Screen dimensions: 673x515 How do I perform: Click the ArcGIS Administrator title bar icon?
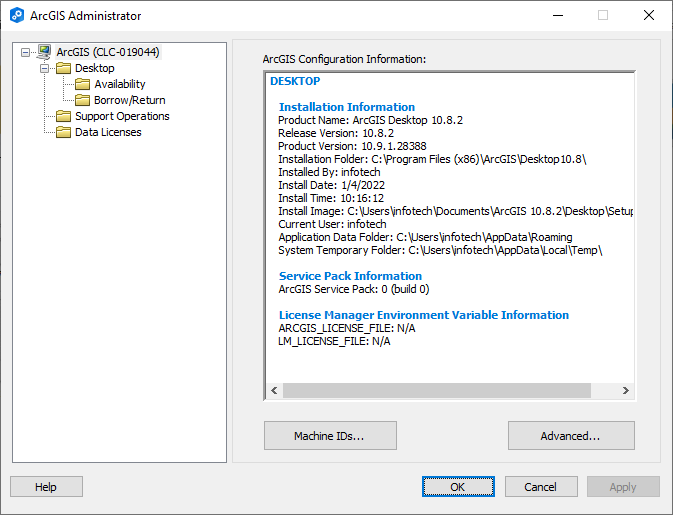[x=17, y=15]
